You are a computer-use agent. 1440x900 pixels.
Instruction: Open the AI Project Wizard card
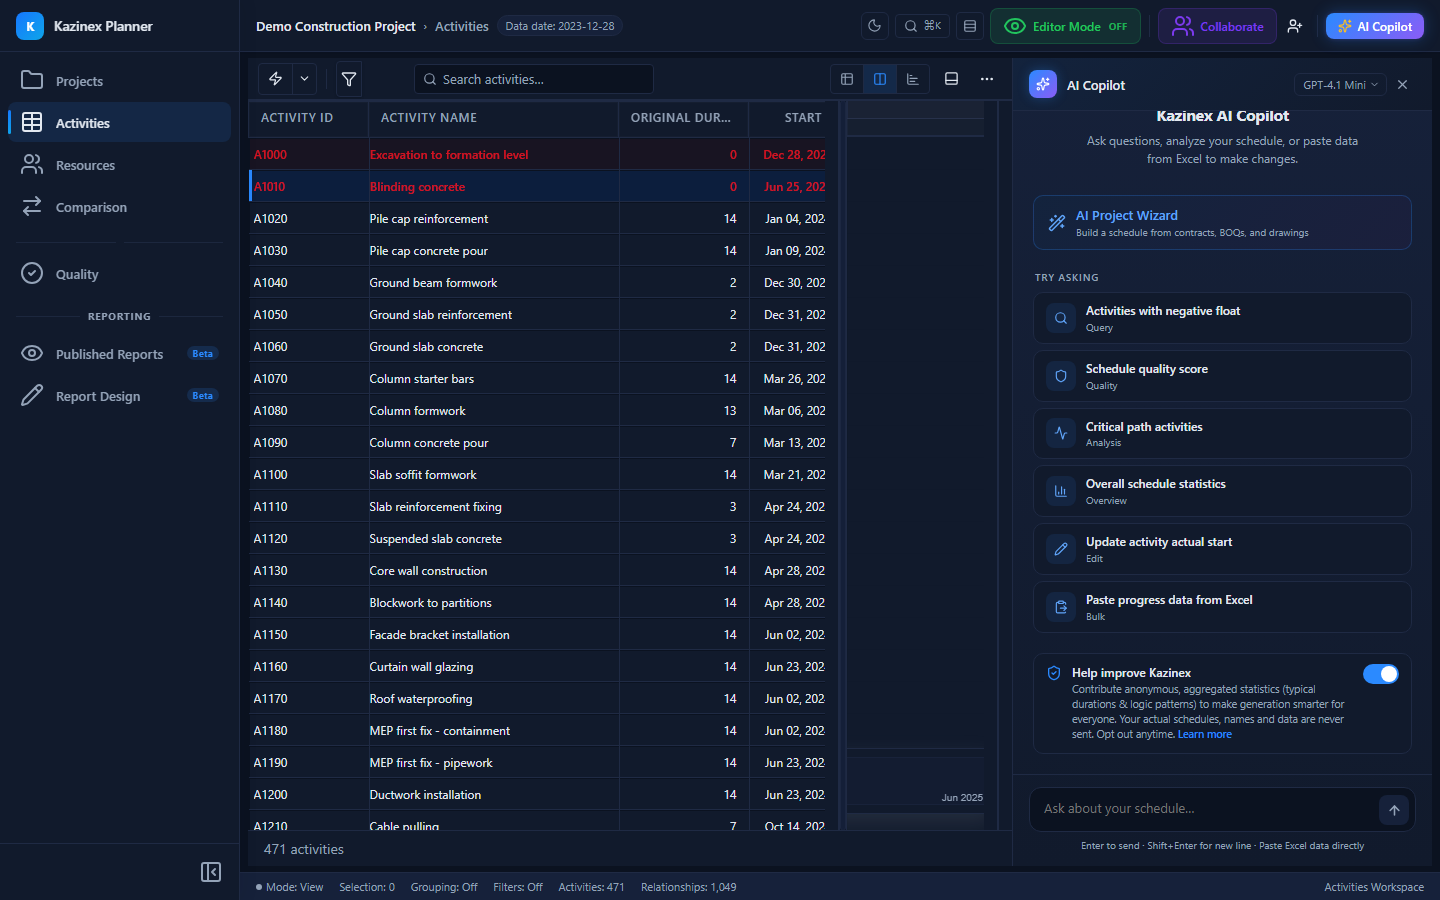tap(1222, 222)
